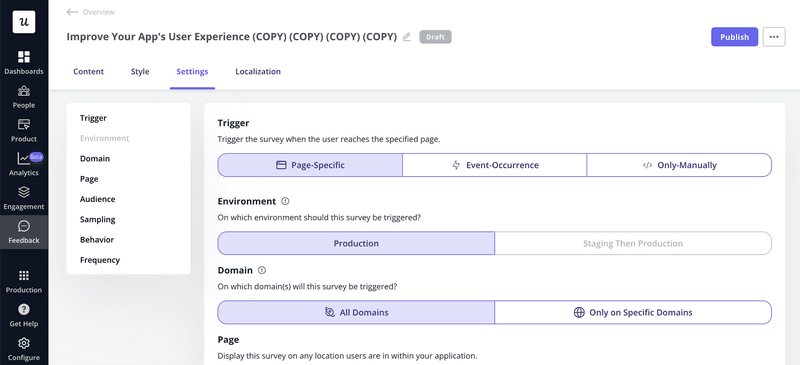This screenshot has width=800, height=365.
Task: Select the Page-Specific trigger option
Action: (310, 165)
